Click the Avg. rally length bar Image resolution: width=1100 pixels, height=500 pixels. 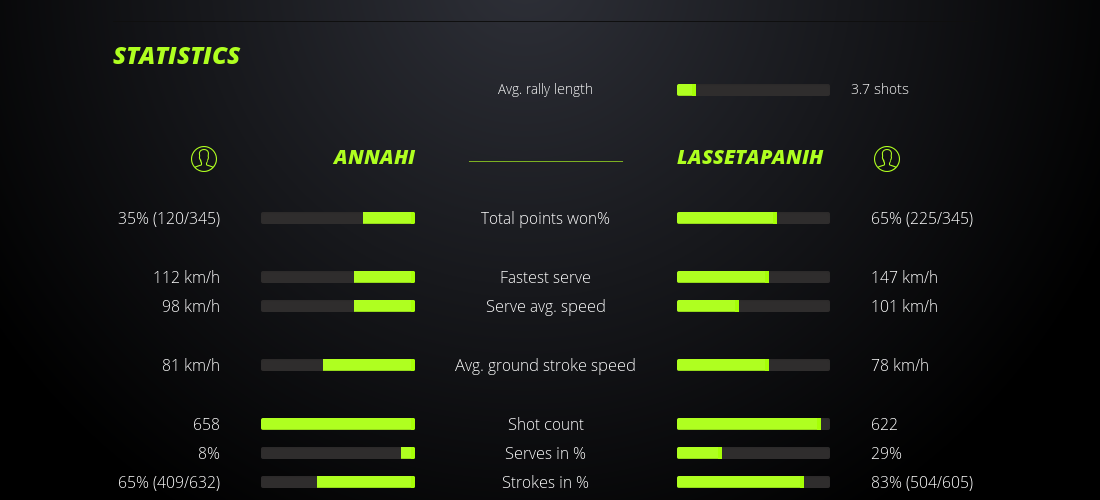coord(753,90)
